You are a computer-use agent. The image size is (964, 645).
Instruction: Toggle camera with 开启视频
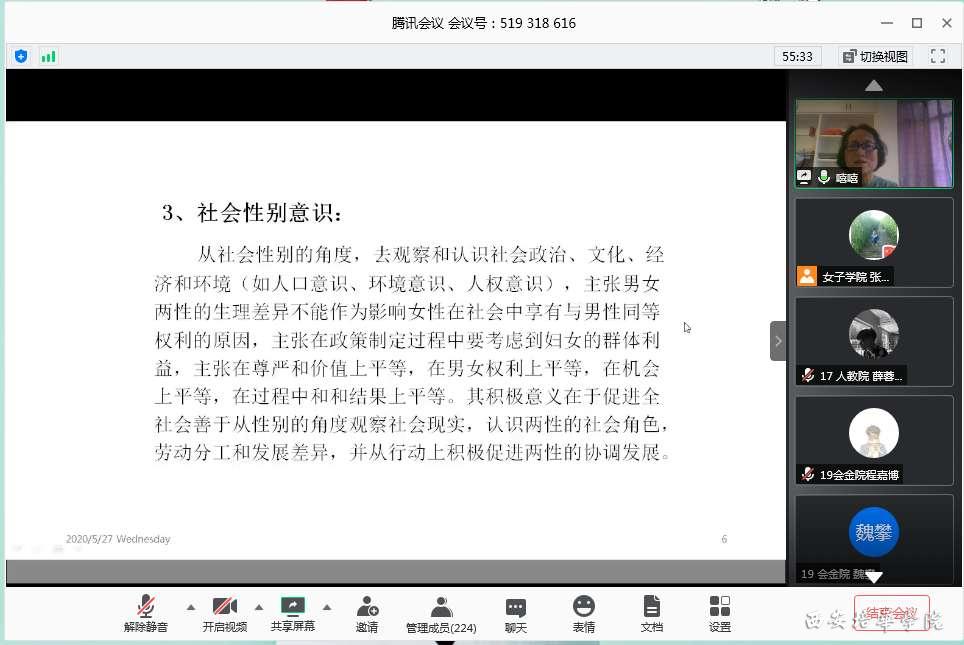click(x=225, y=607)
